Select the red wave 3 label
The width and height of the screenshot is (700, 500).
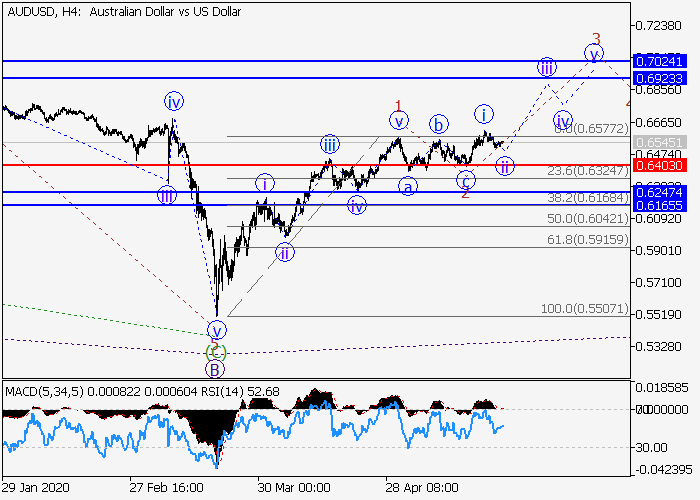point(596,39)
